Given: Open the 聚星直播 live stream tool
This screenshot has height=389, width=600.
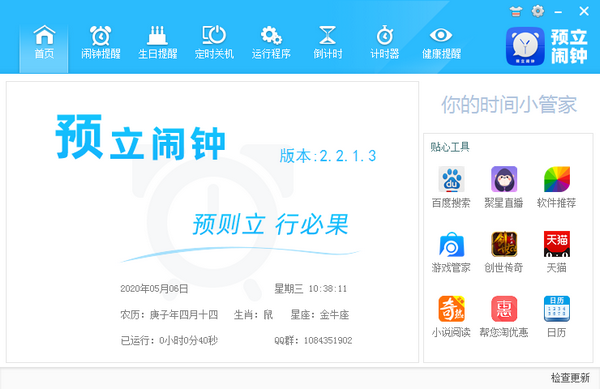Looking at the screenshot, I should [504, 187].
